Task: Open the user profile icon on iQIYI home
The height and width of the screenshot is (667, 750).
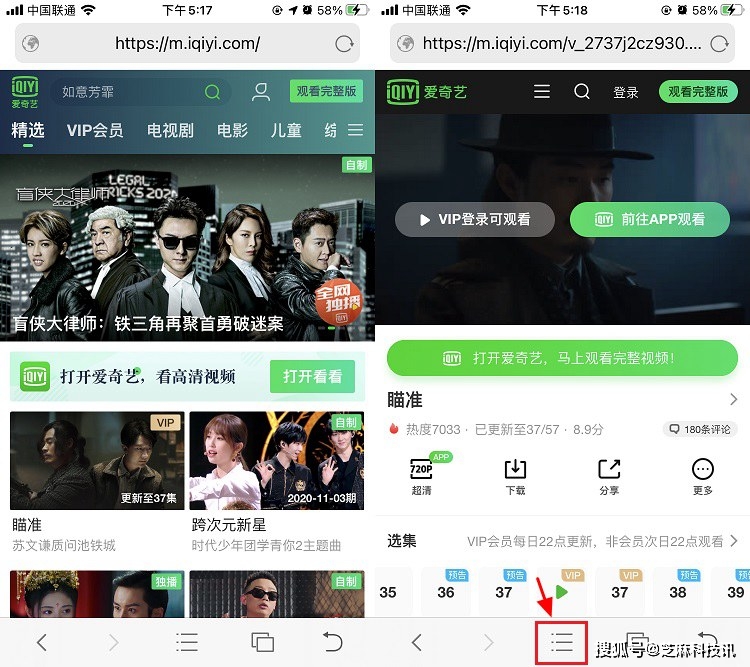Action: click(261, 92)
